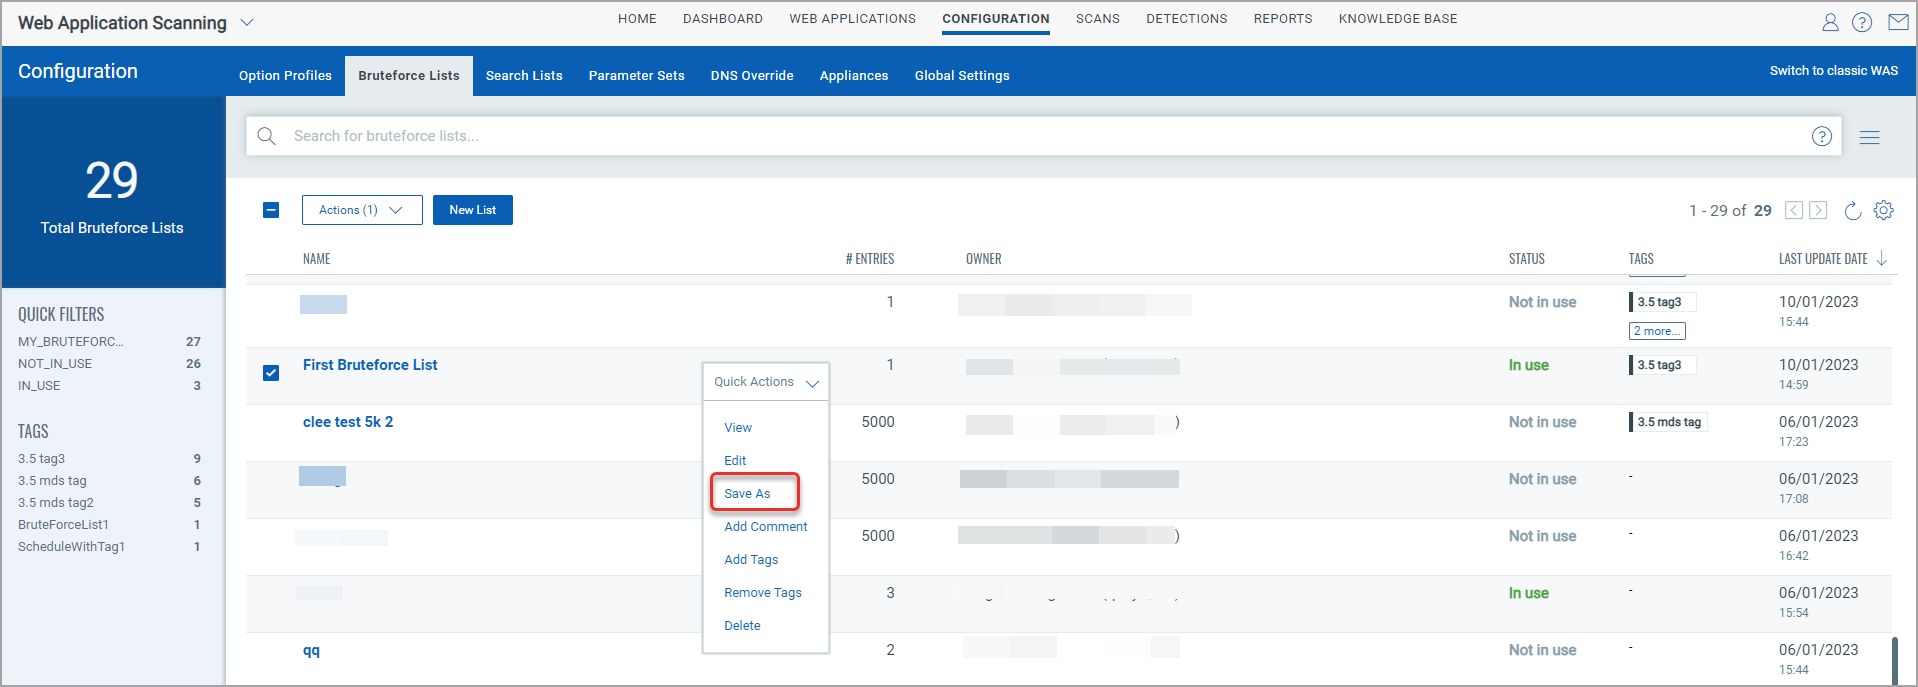This screenshot has width=1918, height=687.
Task: Open the hamburger menu beside search bar
Action: coord(1869,137)
